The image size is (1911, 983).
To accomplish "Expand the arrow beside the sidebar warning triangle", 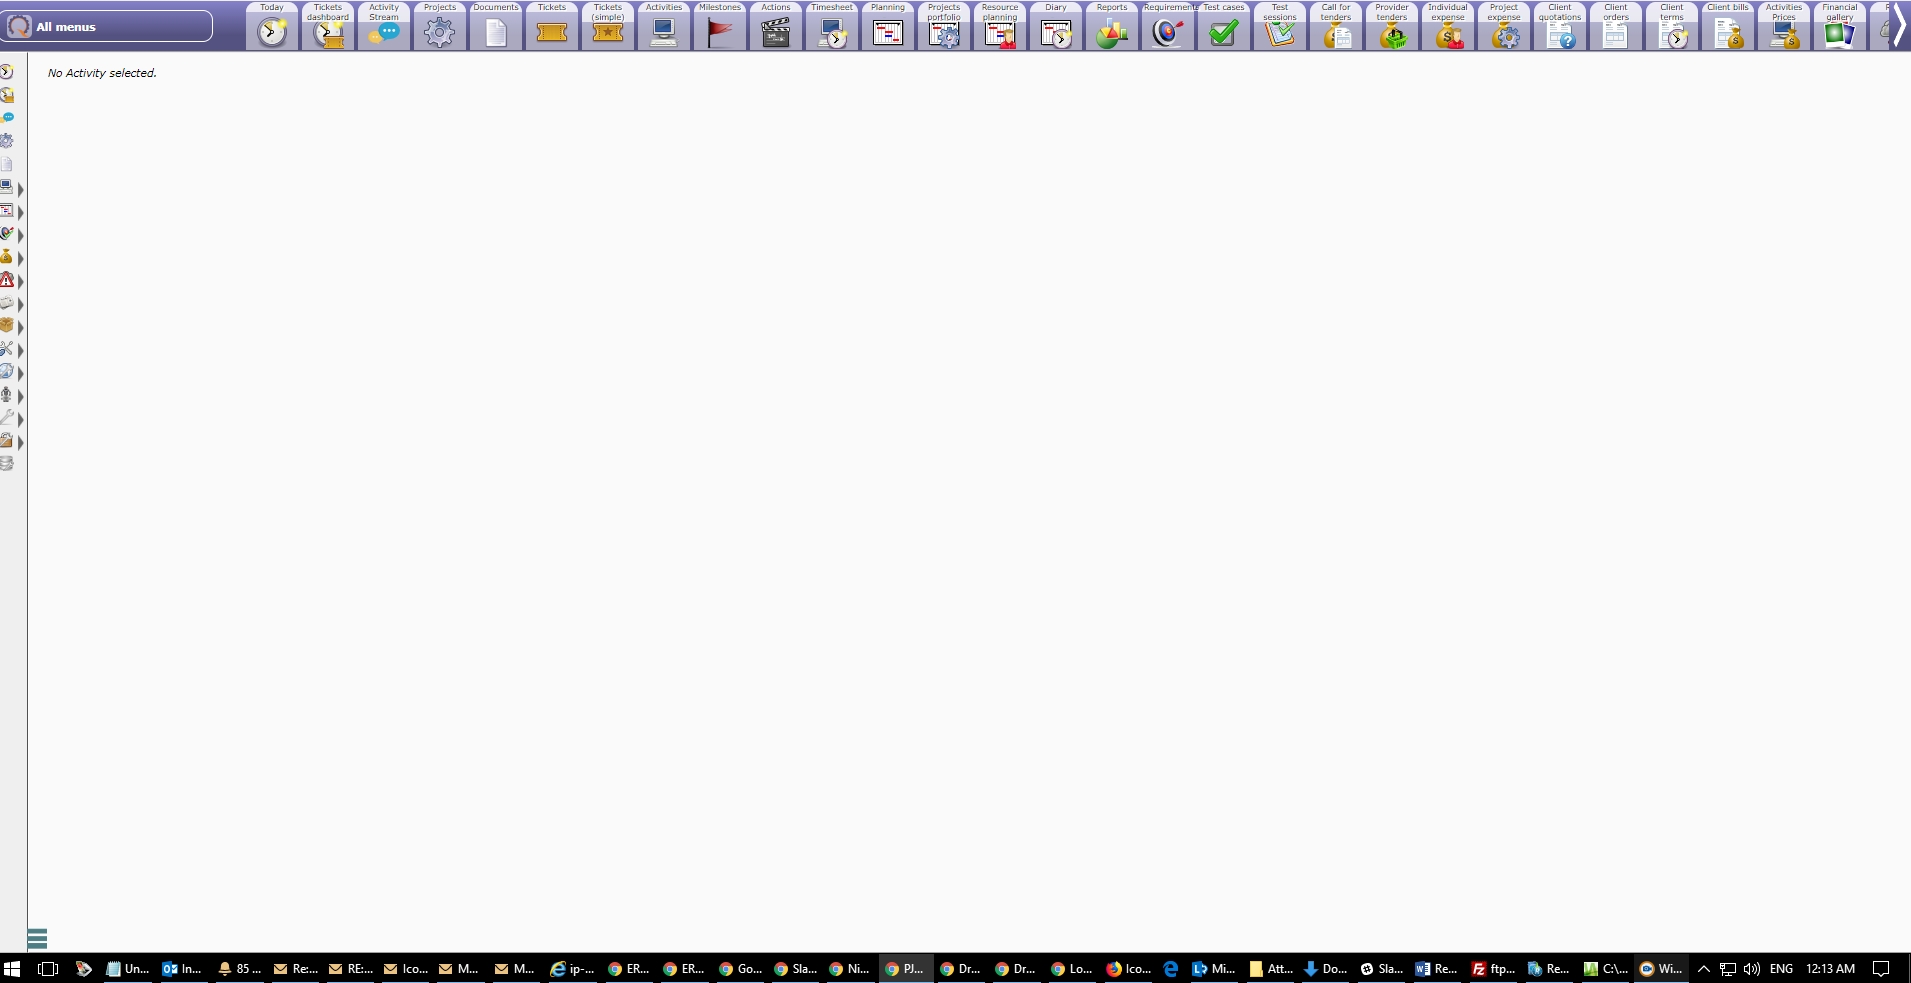I will (x=20, y=282).
